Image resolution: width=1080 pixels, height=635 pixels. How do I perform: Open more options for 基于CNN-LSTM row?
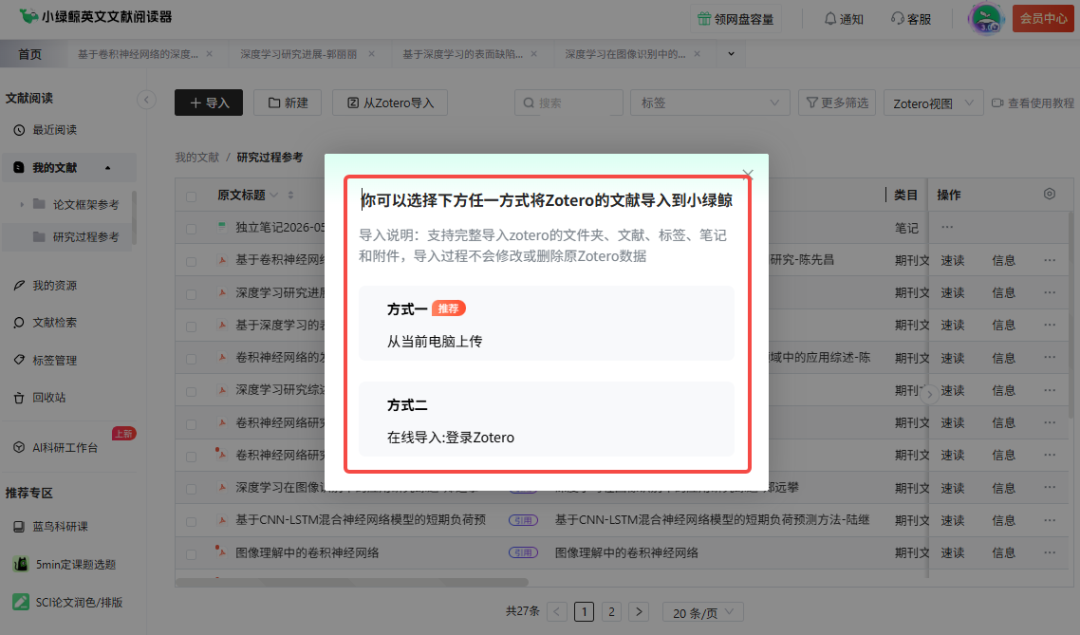pos(1049,520)
